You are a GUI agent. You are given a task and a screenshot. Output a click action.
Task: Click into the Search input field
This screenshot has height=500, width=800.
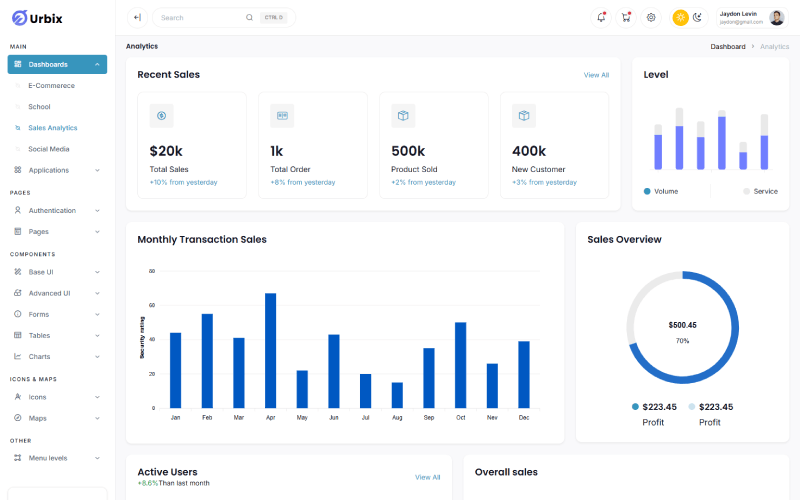(200, 18)
